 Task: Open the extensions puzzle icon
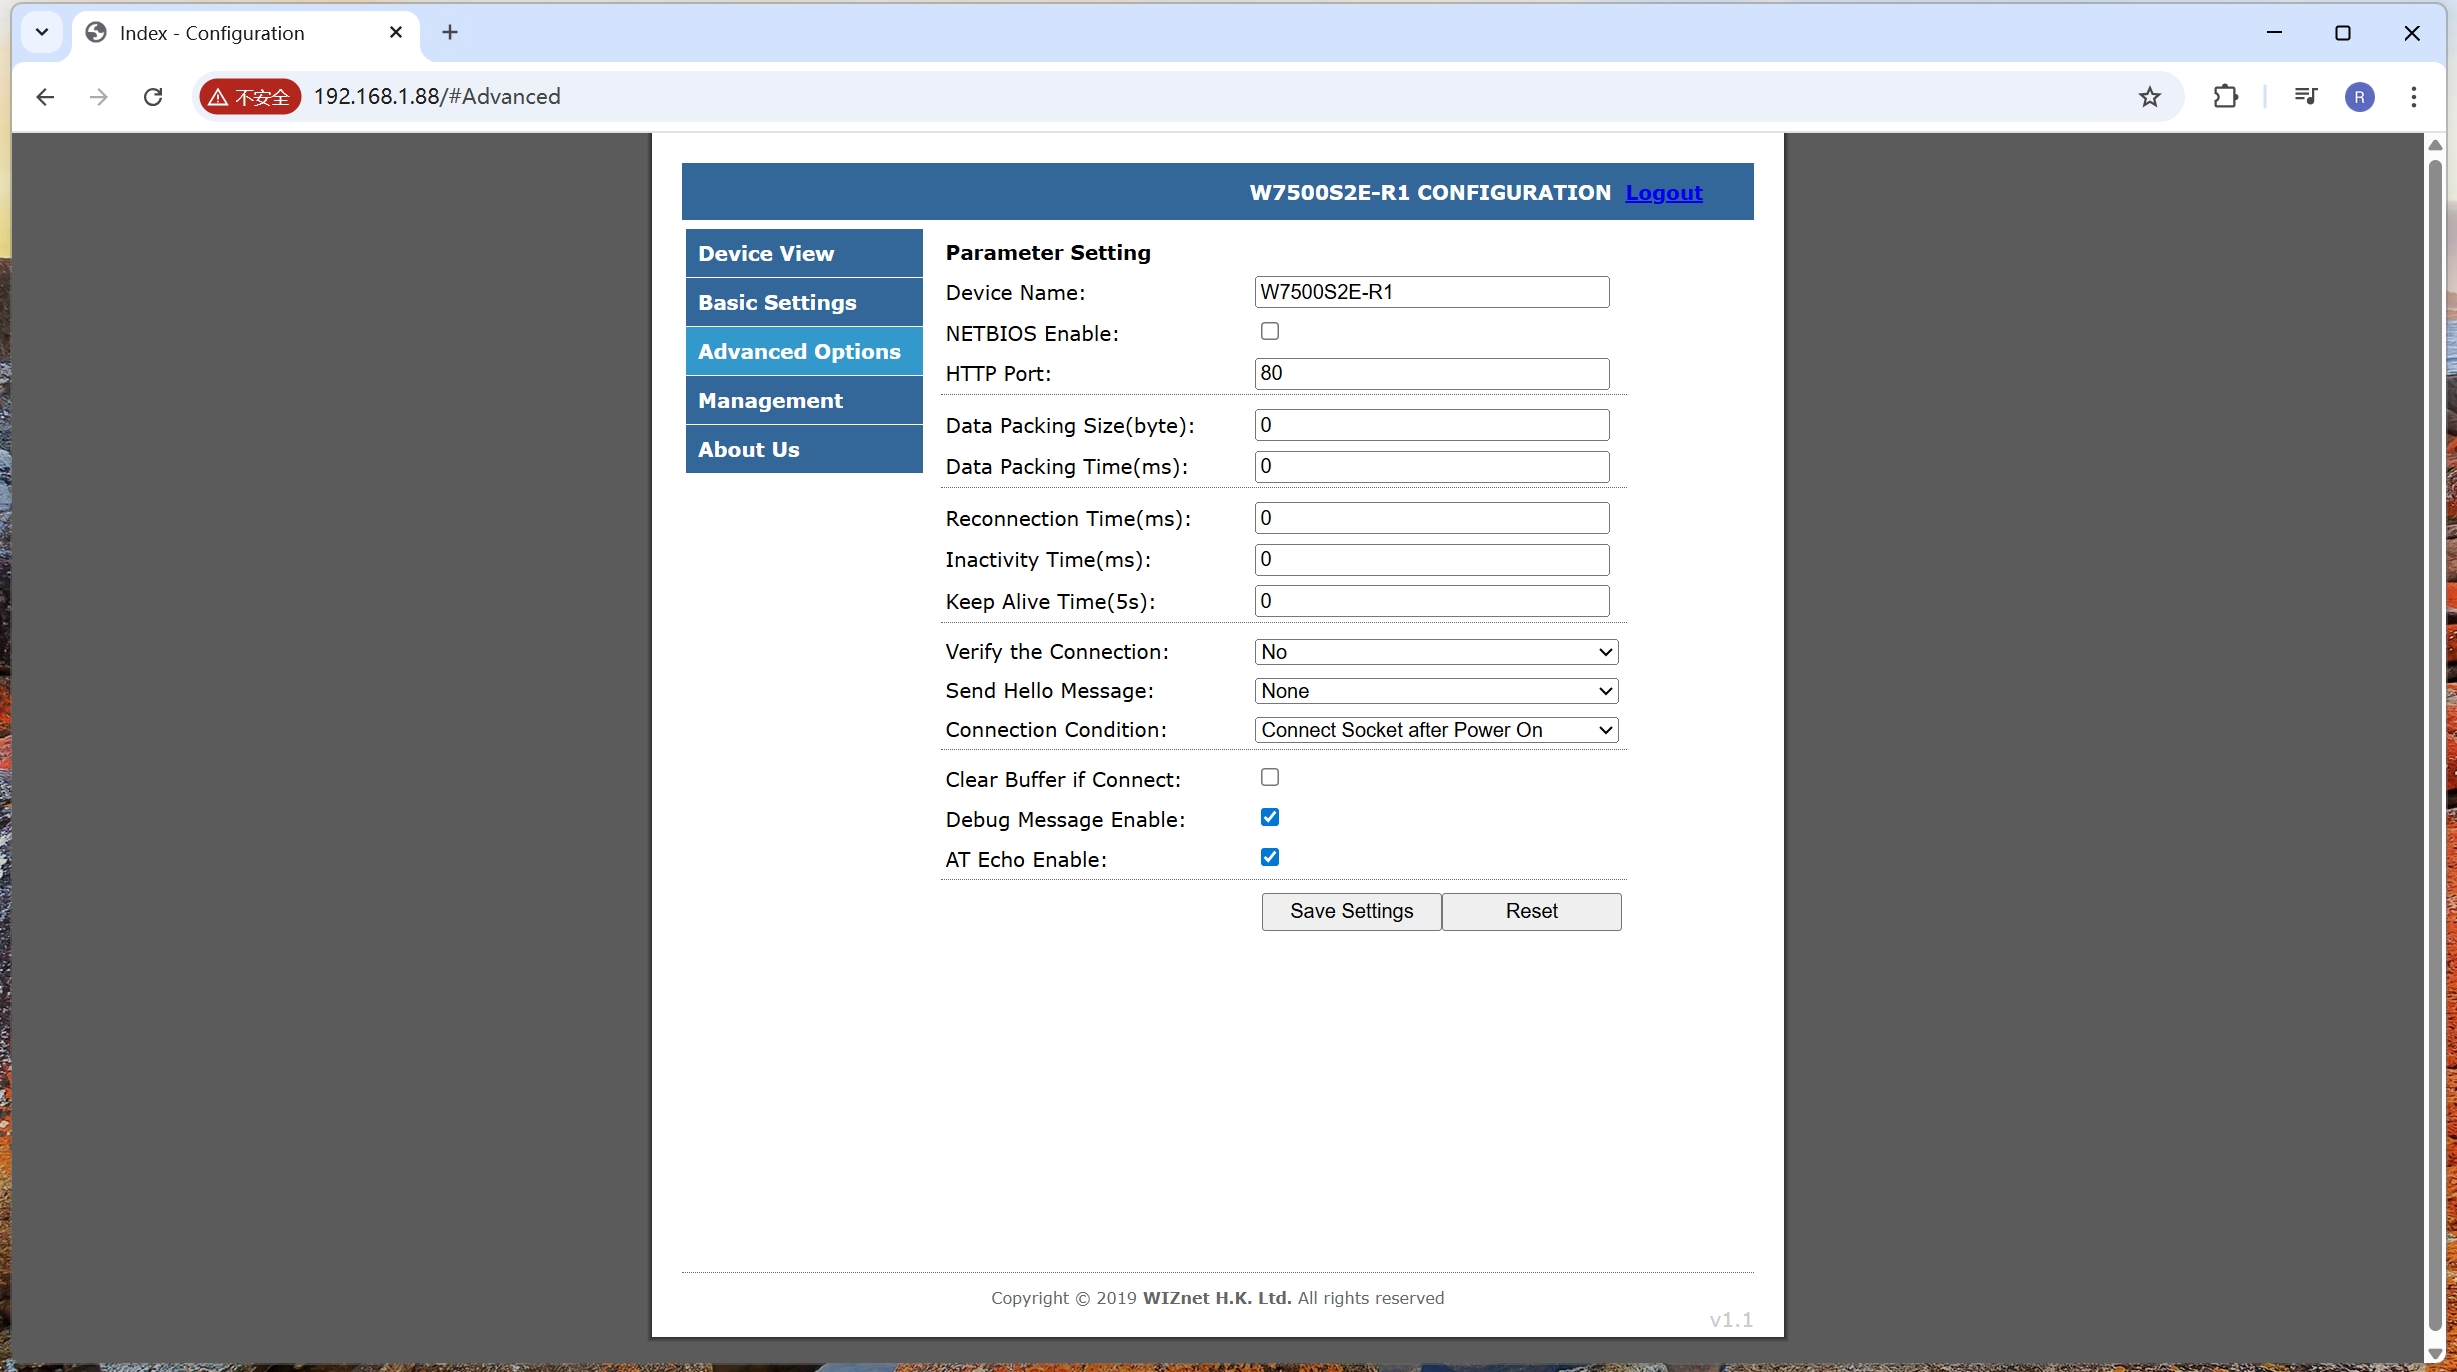(2225, 97)
